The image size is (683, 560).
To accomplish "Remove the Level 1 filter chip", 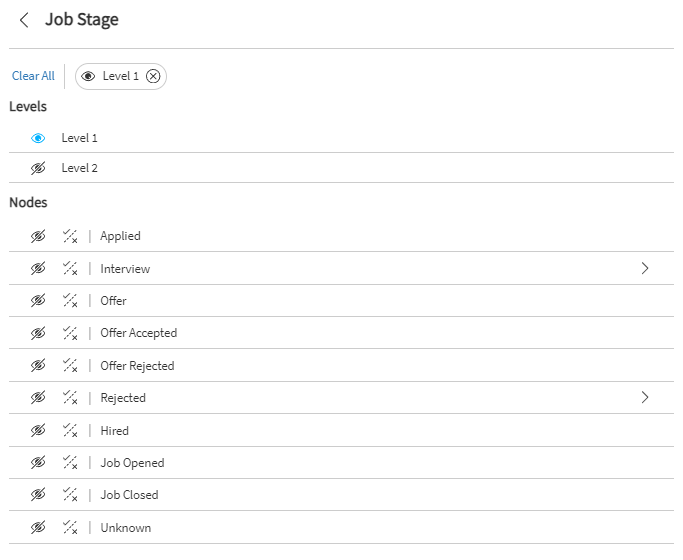I will [x=153, y=76].
